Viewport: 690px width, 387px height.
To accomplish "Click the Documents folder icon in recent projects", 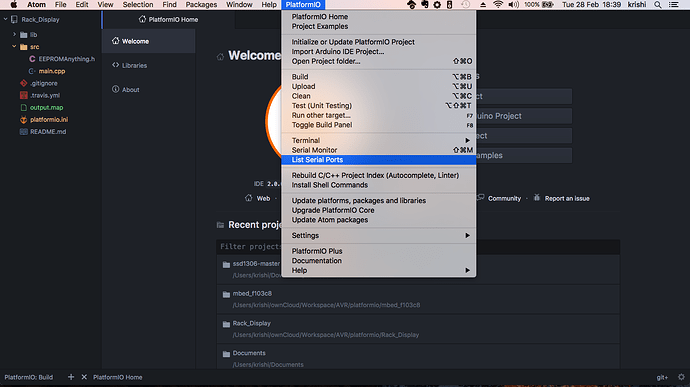I will click(x=226, y=354).
